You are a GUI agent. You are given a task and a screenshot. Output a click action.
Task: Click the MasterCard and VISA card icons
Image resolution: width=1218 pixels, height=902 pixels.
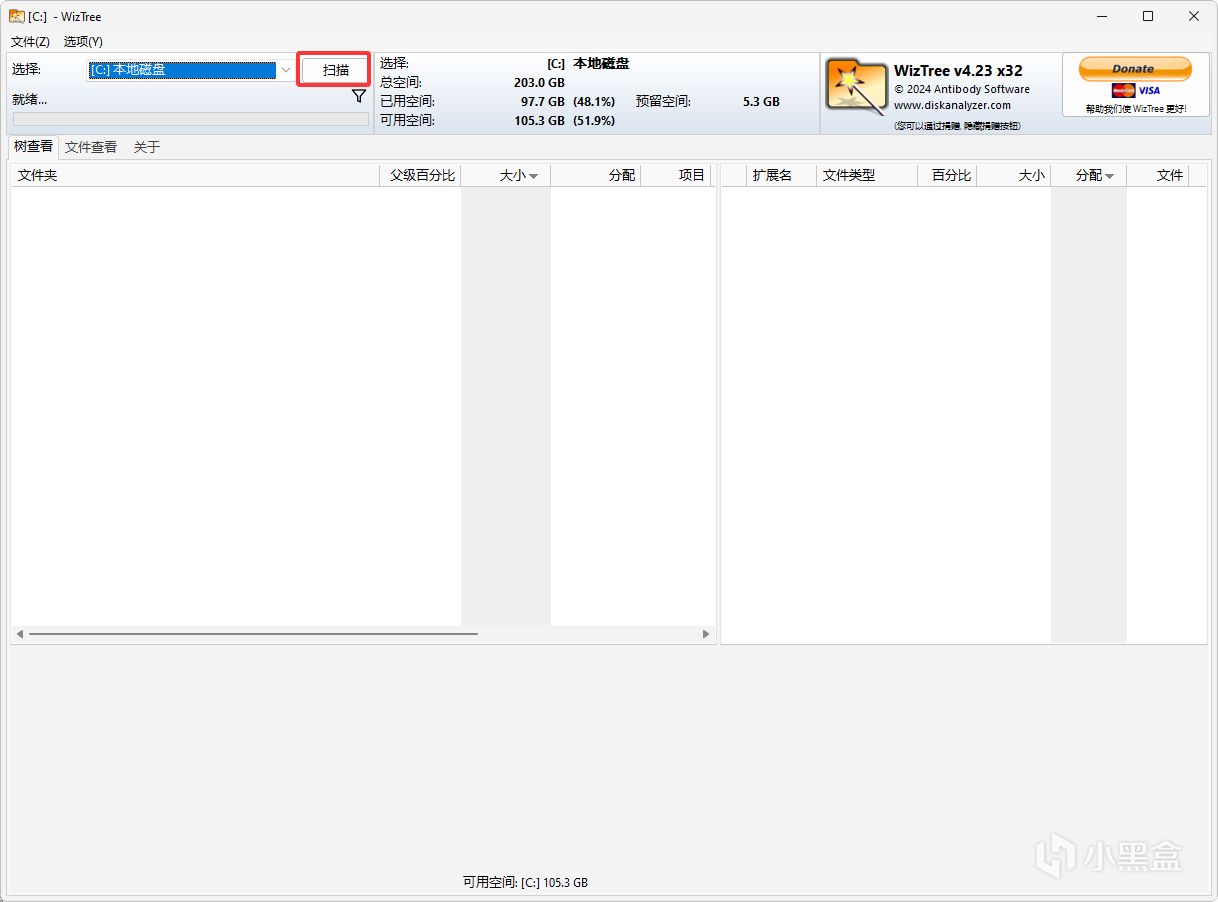tap(1136, 91)
